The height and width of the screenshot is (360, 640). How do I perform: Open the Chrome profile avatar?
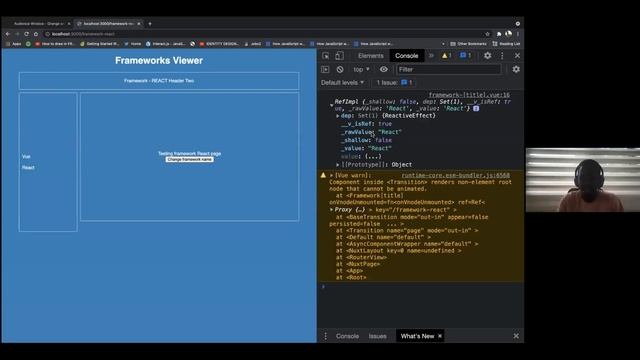tap(509, 34)
